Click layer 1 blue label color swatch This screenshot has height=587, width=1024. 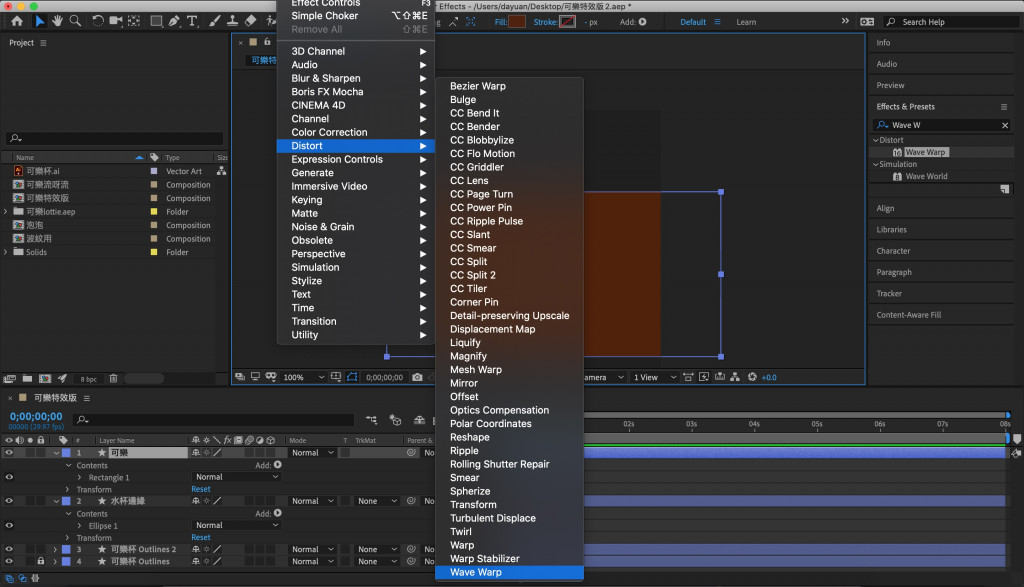pyautogui.click(x=66, y=452)
